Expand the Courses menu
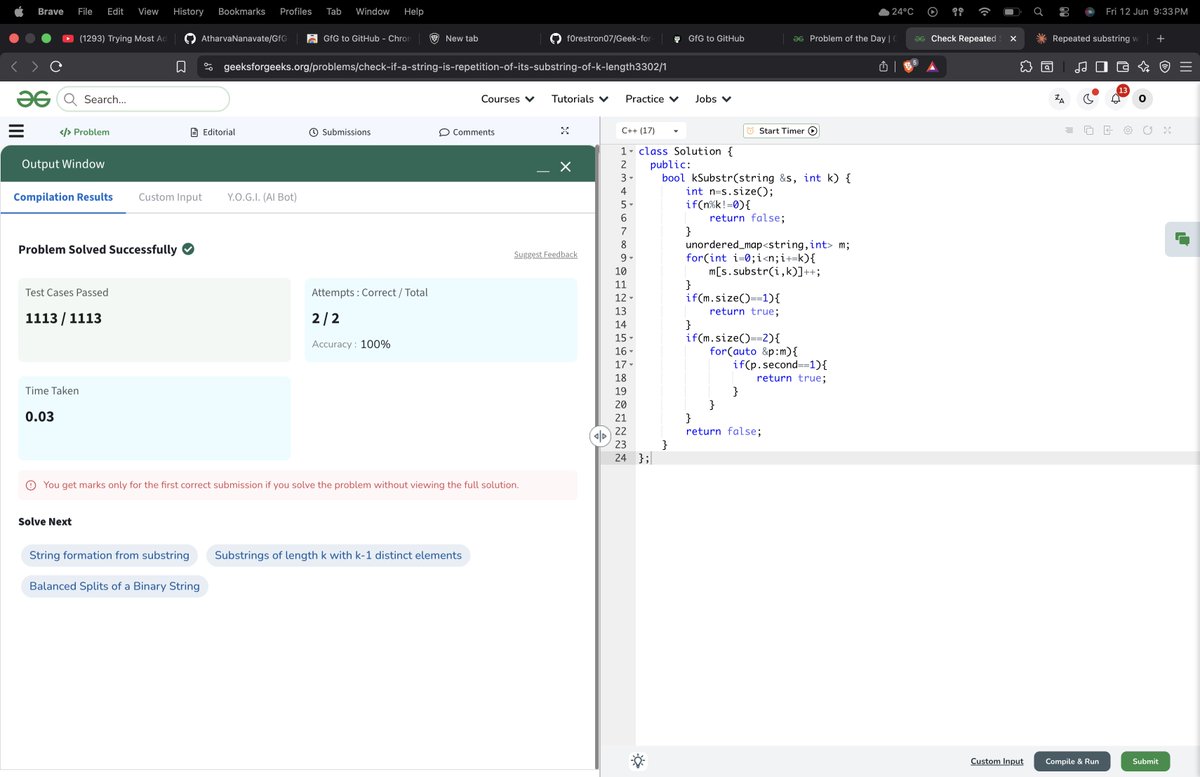 [x=507, y=99]
